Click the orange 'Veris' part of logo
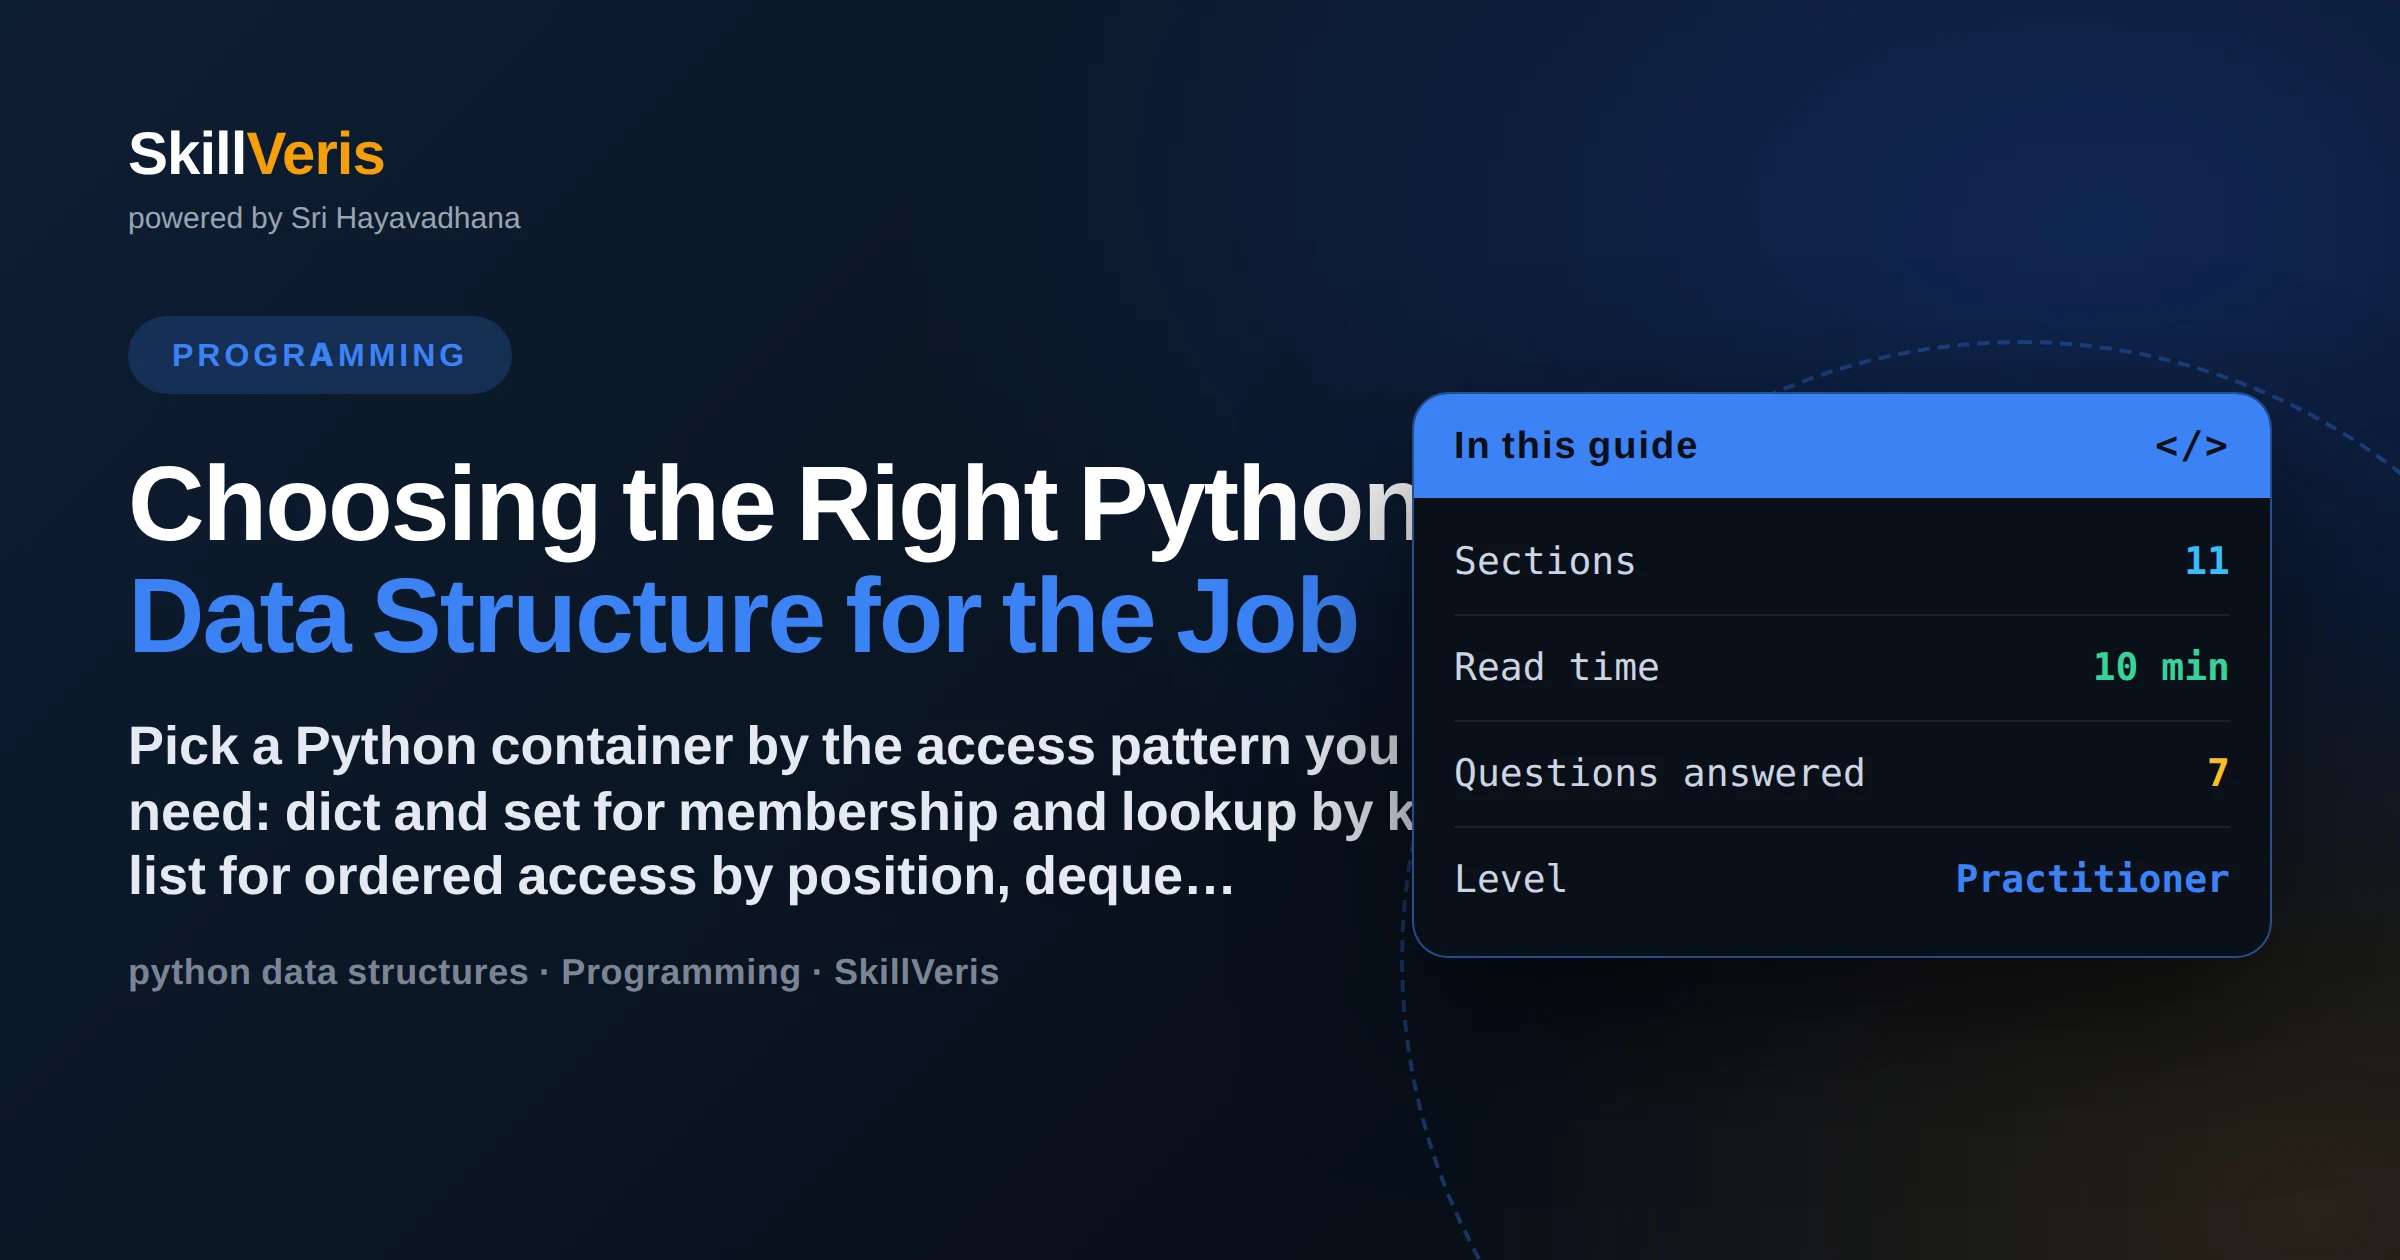The height and width of the screenshot is (1260, 2400). [316, 154]
